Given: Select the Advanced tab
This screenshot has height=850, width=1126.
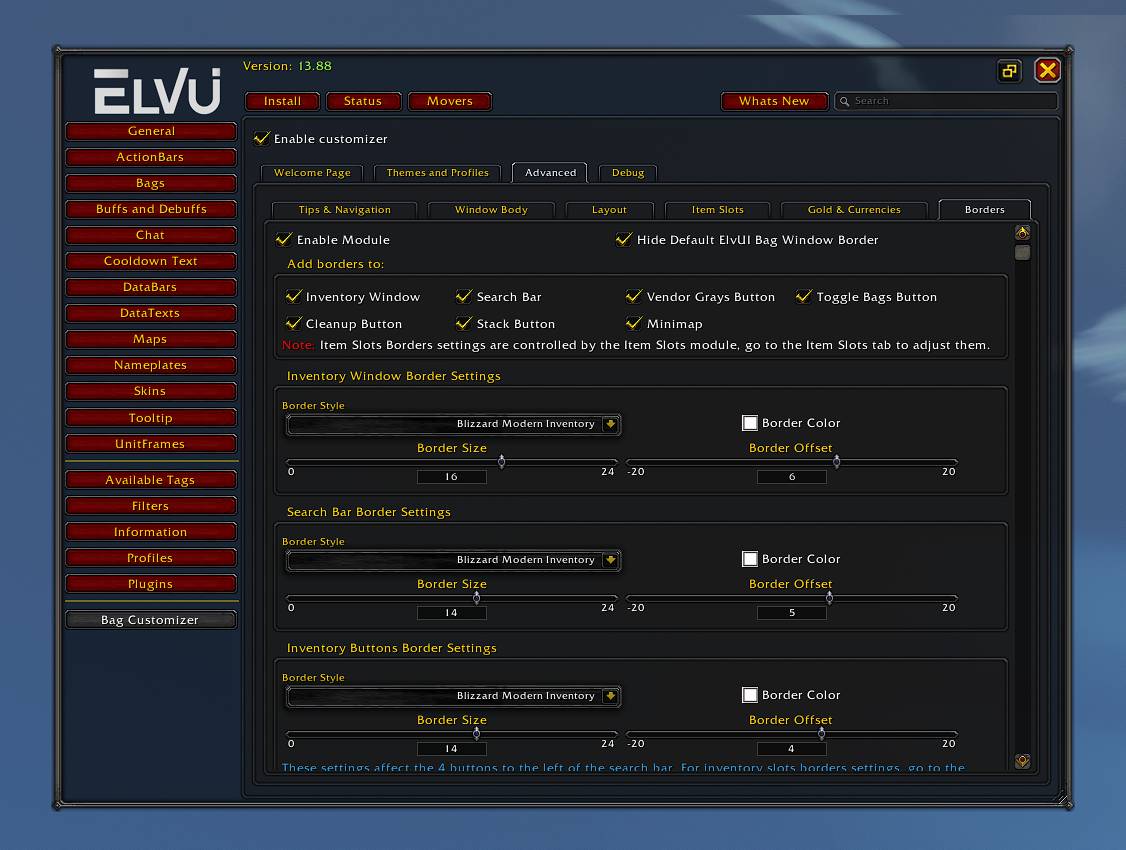Looking at the screenshot, I should pos(550,173).
